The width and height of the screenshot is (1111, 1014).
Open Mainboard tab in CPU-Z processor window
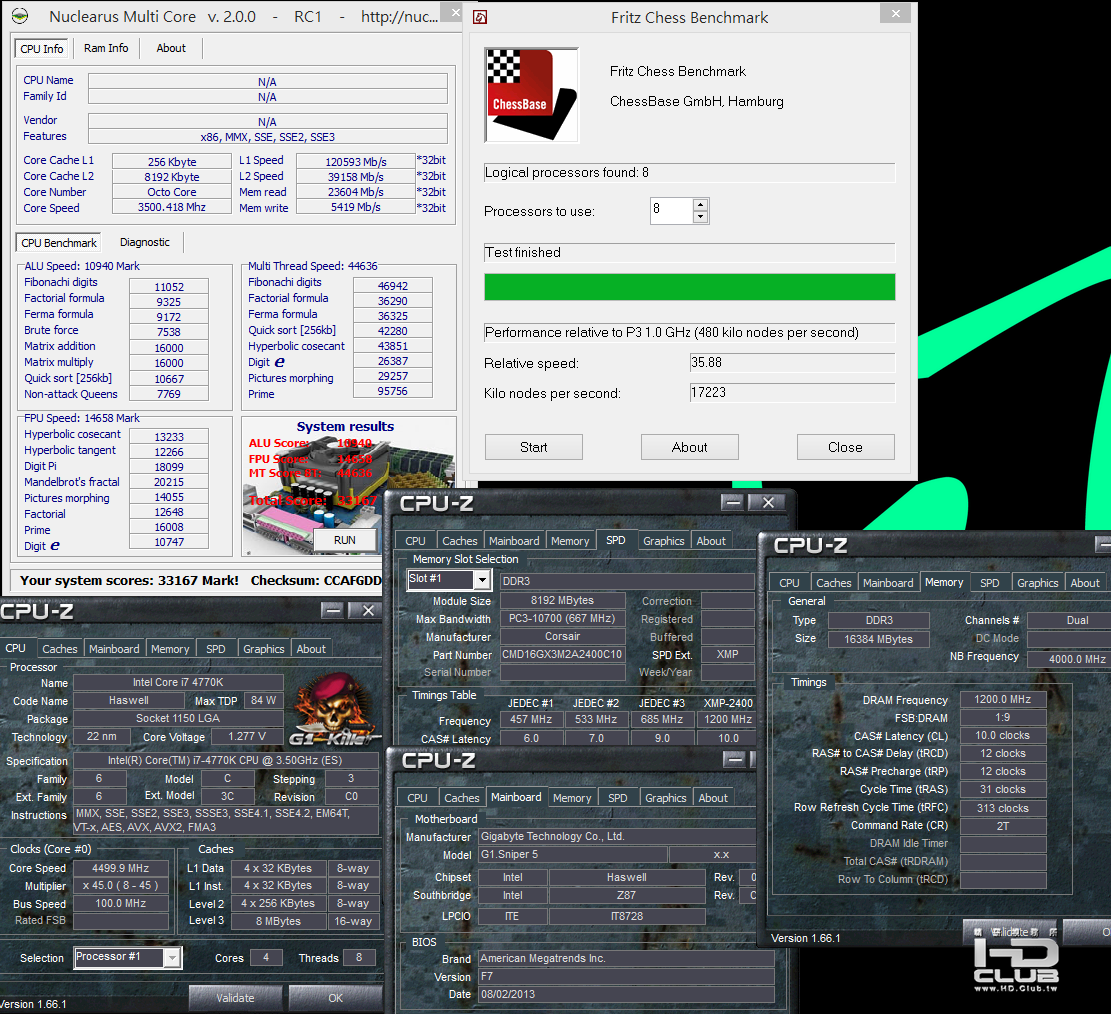point(114,649)
